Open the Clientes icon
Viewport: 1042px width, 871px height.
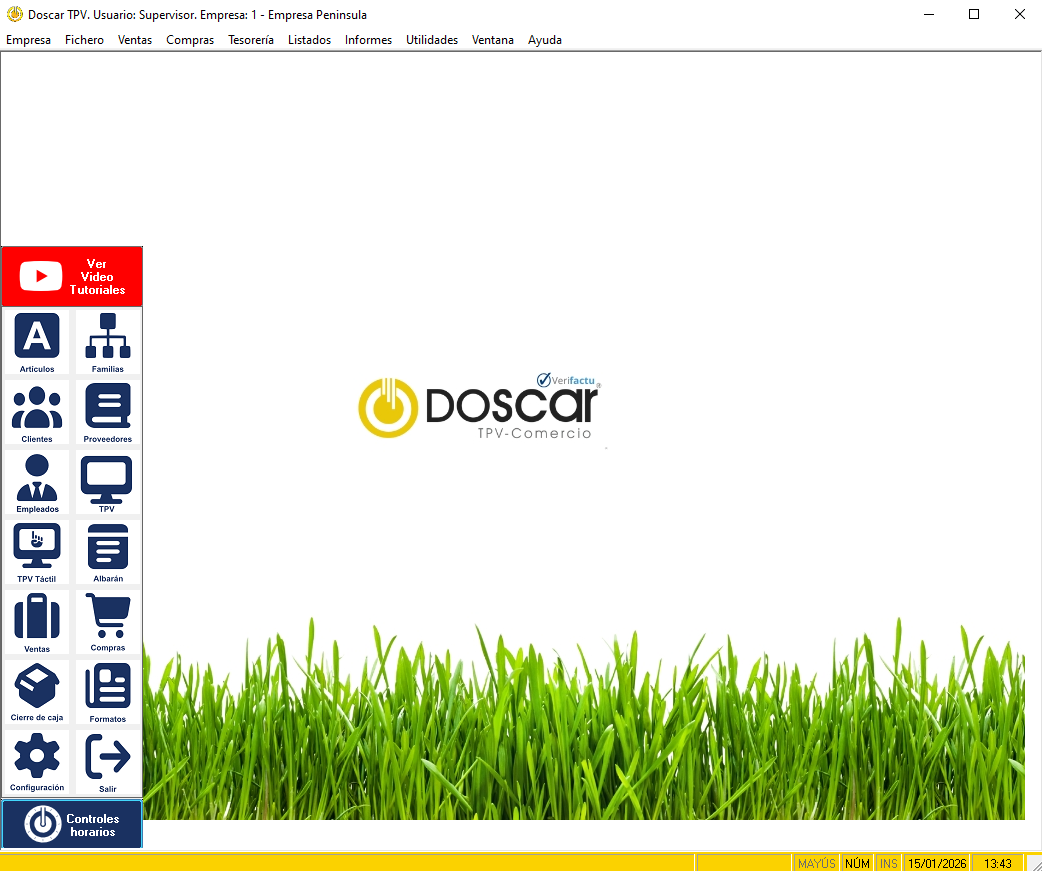[37, 408]
